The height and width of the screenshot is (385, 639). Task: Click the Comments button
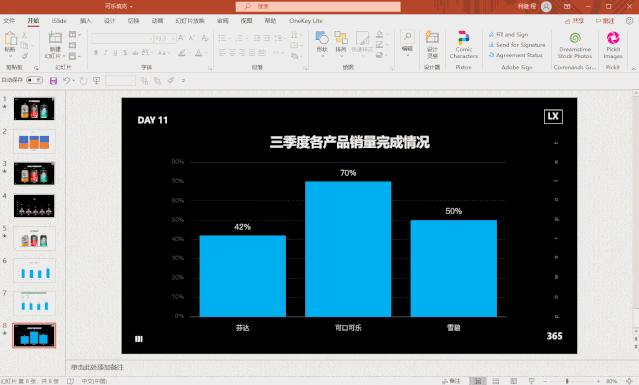tap(605, 20)
